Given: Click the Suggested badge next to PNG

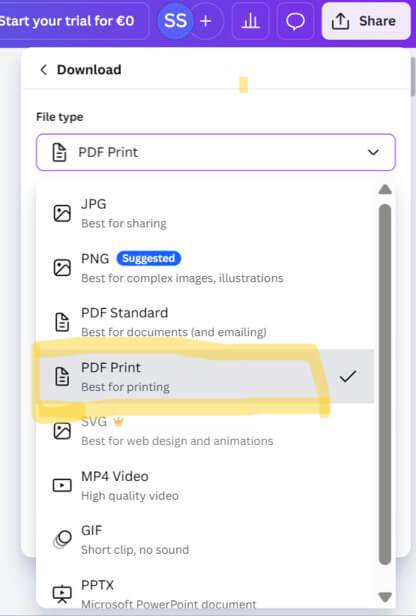Looking at the screenshot, I should pyautogui.click(x=148, y=258).
